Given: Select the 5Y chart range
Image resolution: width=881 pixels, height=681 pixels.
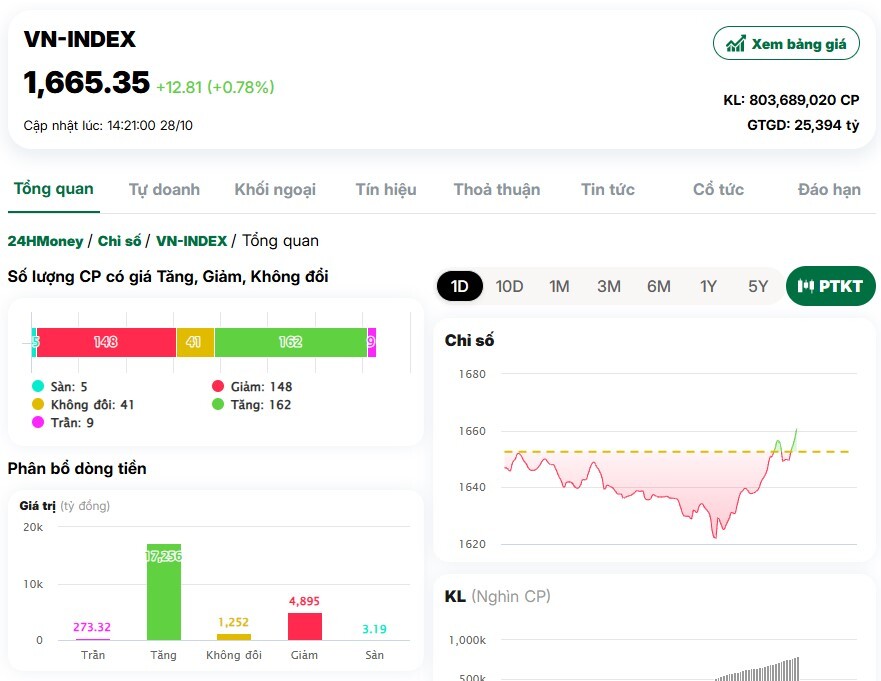Looking at the screenshot, I should point(757,286).
